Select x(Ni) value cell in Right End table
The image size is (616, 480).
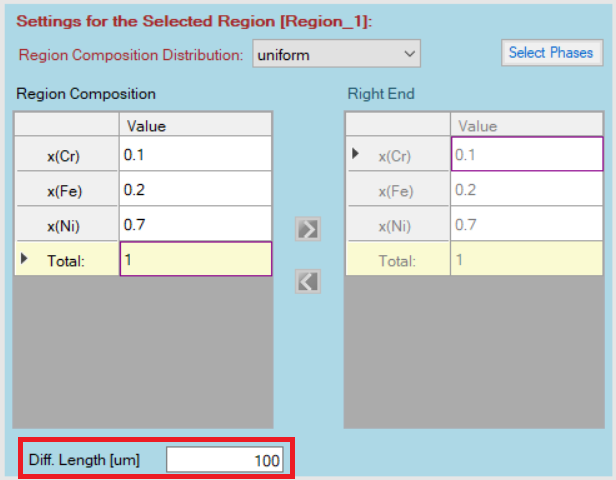[526, 225]
